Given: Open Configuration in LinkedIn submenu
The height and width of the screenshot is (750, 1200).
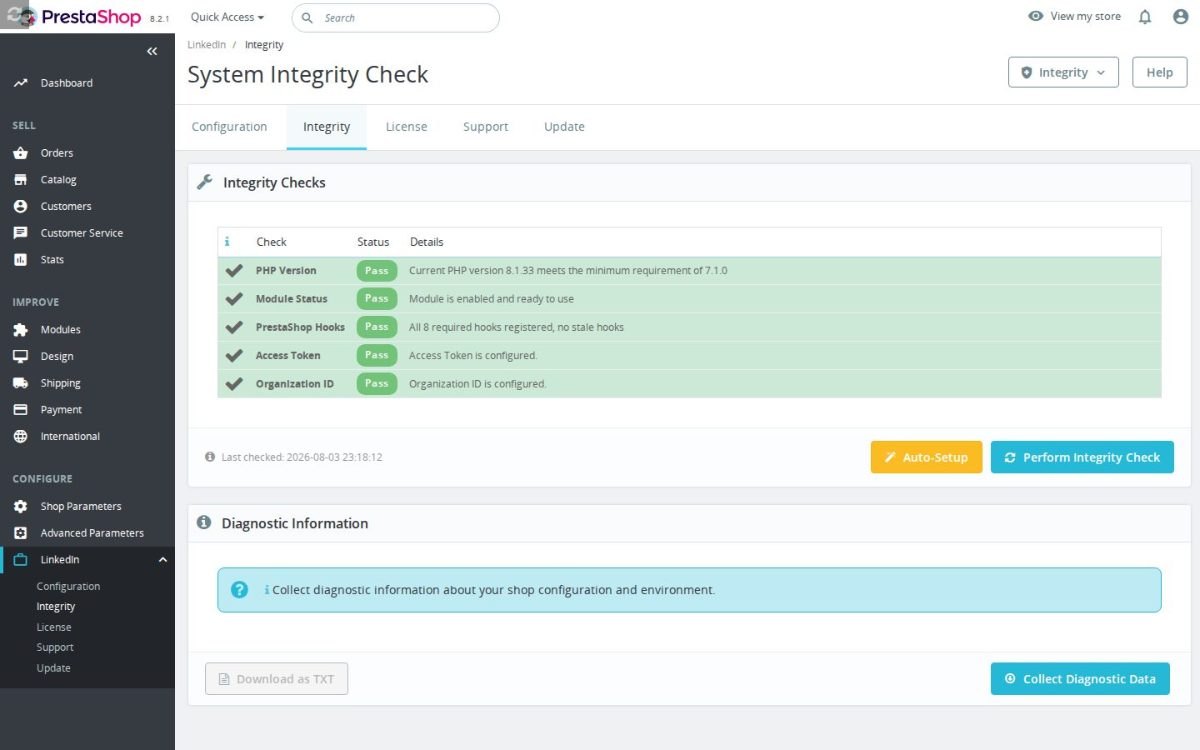Looking at the screenshot, I should click(x=68, y=586).
